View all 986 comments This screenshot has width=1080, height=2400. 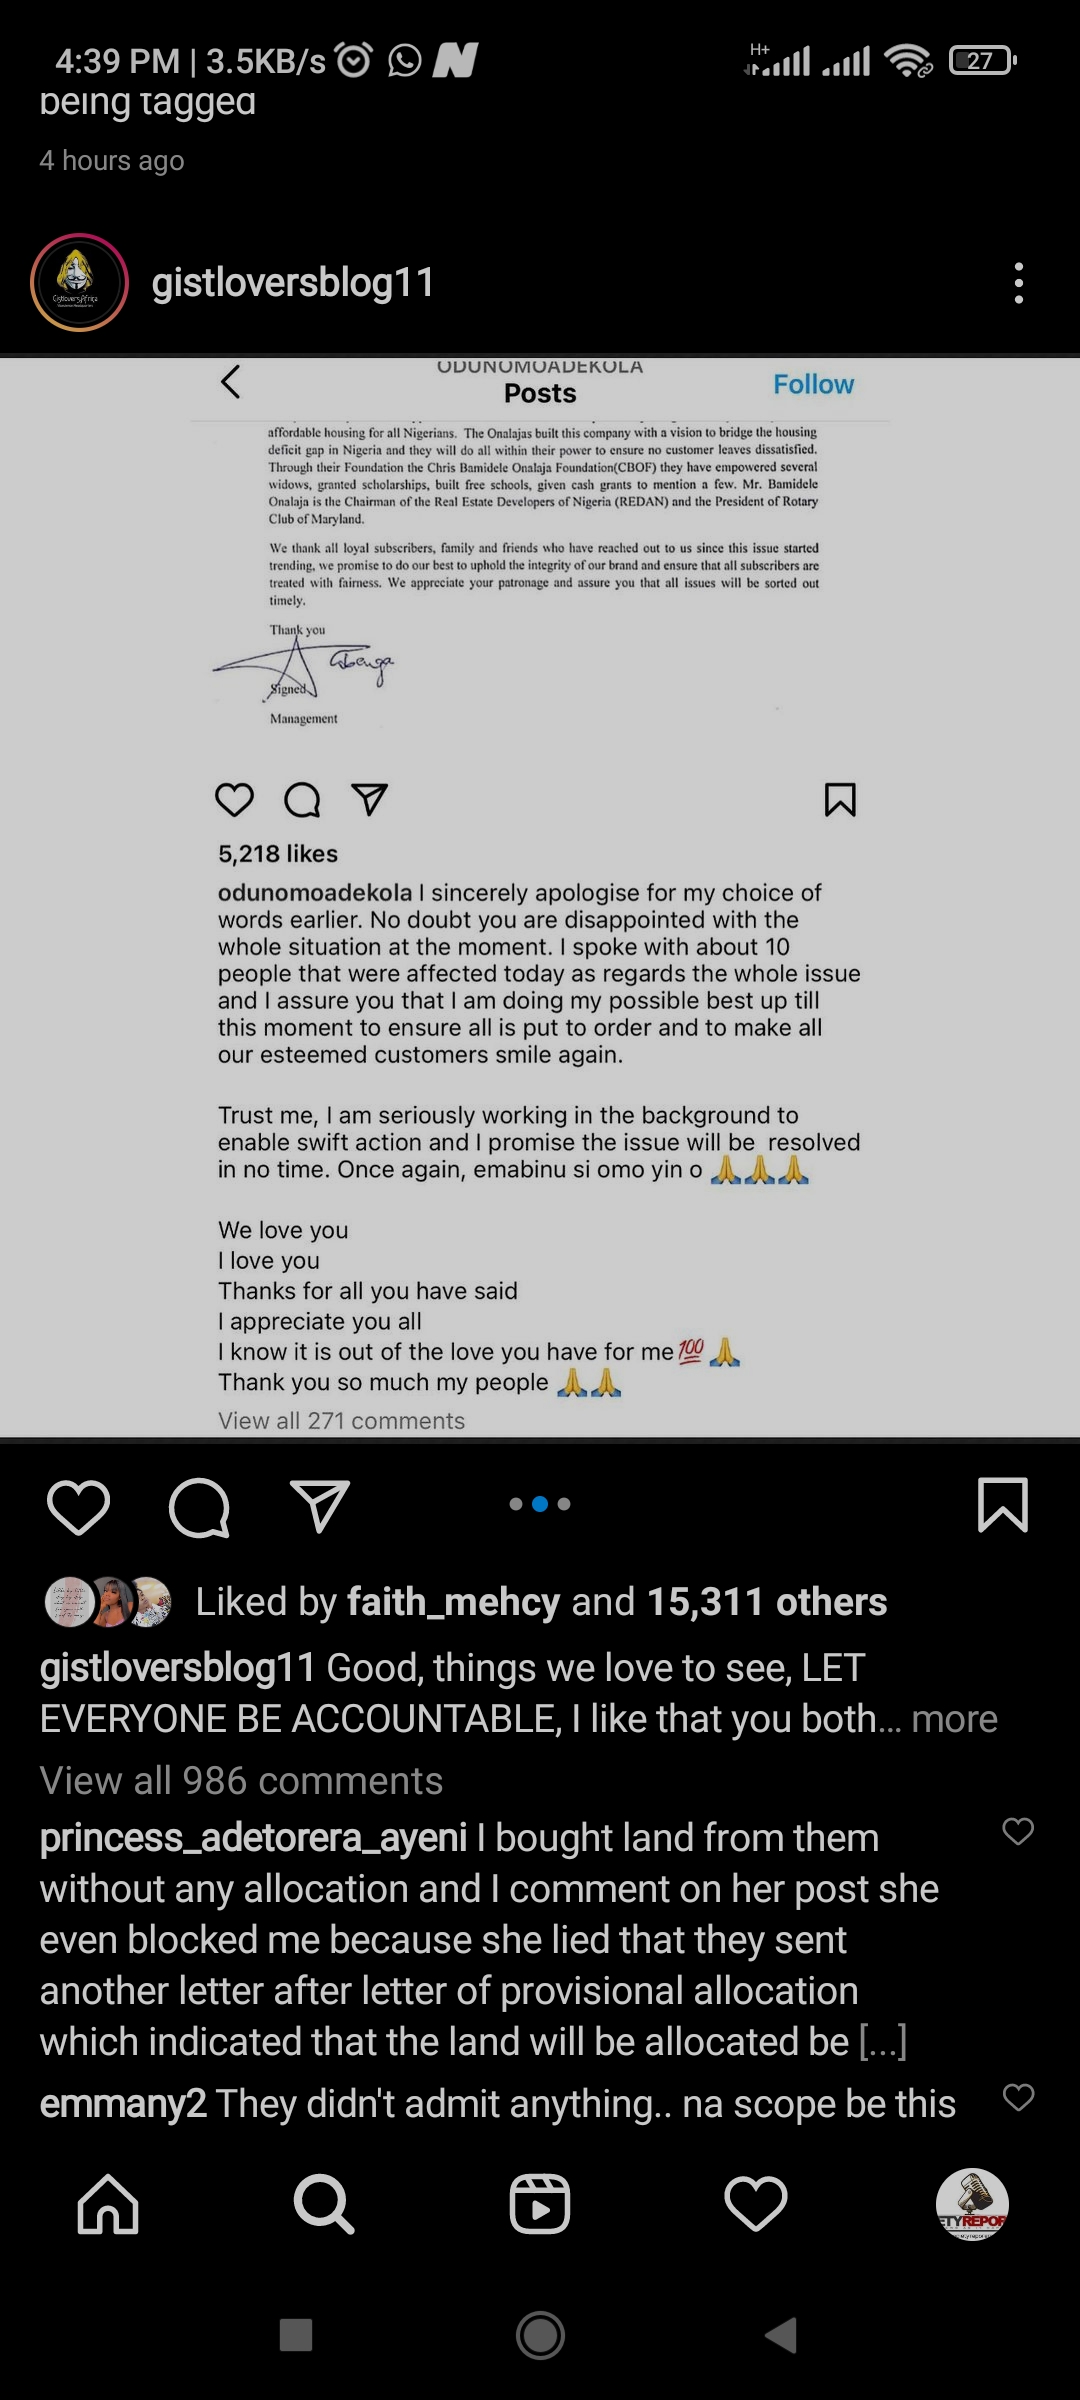(241, 1781)
